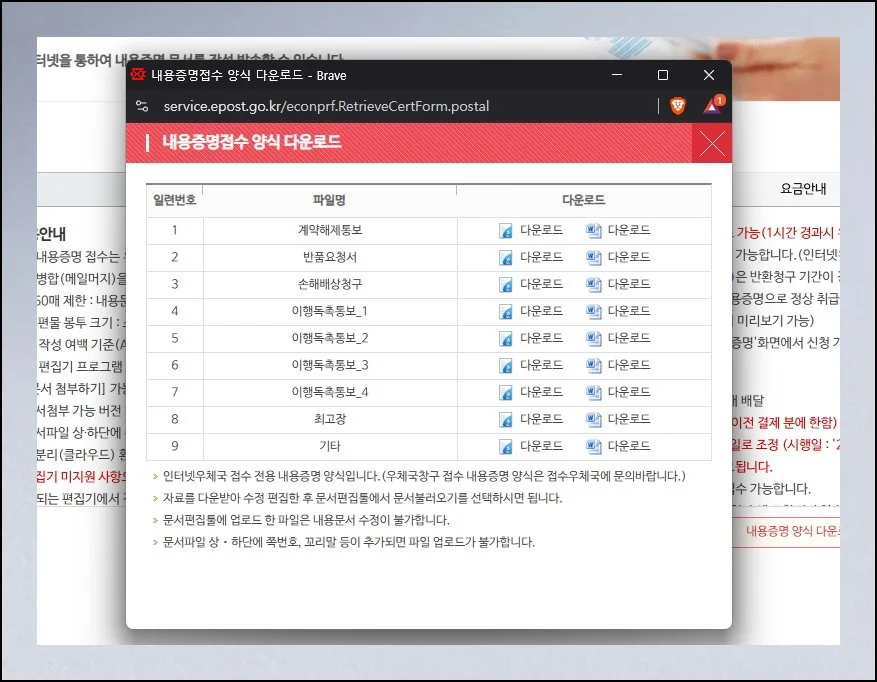Click the HWP 다운로드 link for 반품요청서

(541, 257)
